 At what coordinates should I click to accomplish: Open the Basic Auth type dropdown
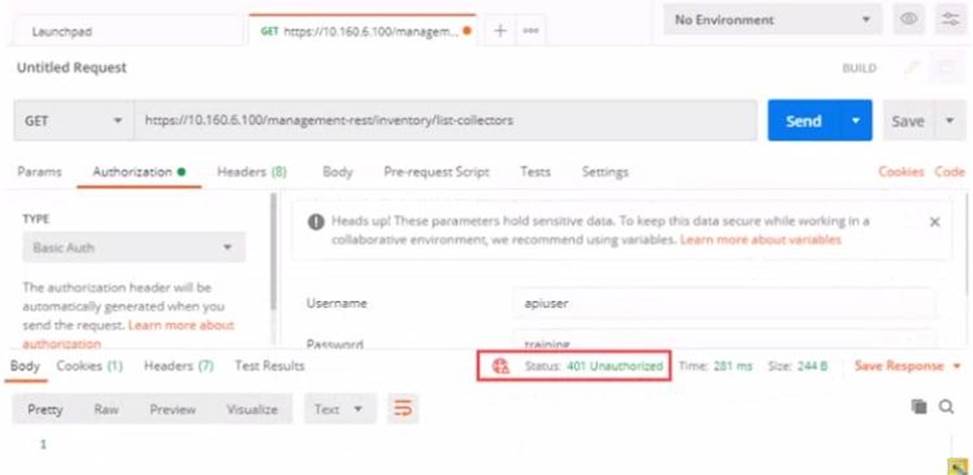point(134,247)
